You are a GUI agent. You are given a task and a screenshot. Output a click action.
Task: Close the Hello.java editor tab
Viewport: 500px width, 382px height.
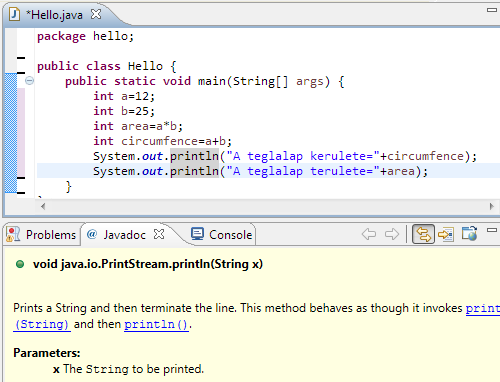(96, 14)
